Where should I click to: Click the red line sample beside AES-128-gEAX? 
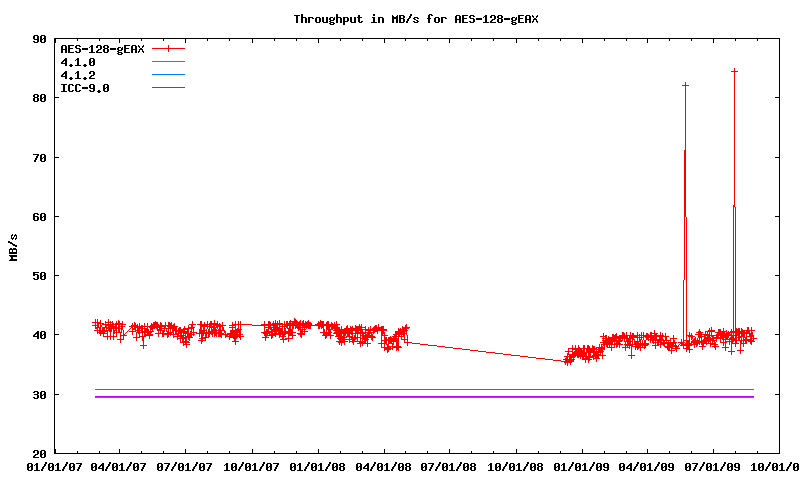[x=169, y=48]
